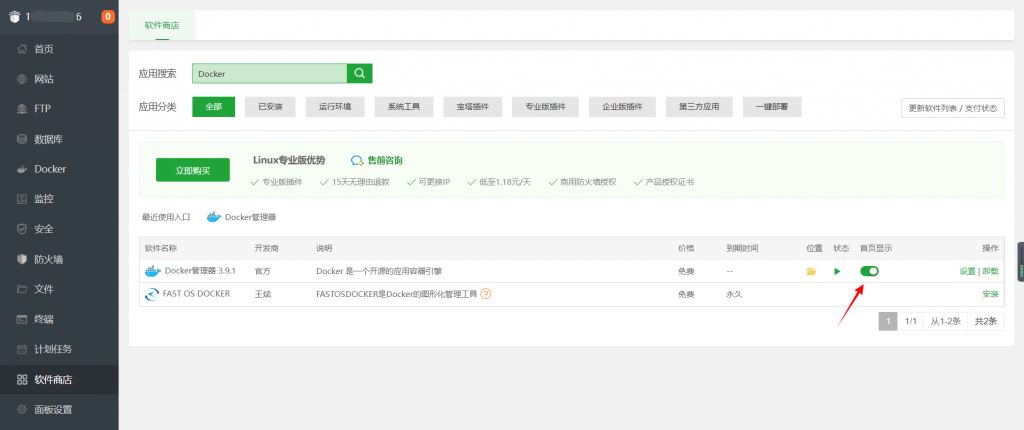The height and width of the screenshot is (430, 1024).
Task: Click the home icon beside 首页
Action: [22, 49]
